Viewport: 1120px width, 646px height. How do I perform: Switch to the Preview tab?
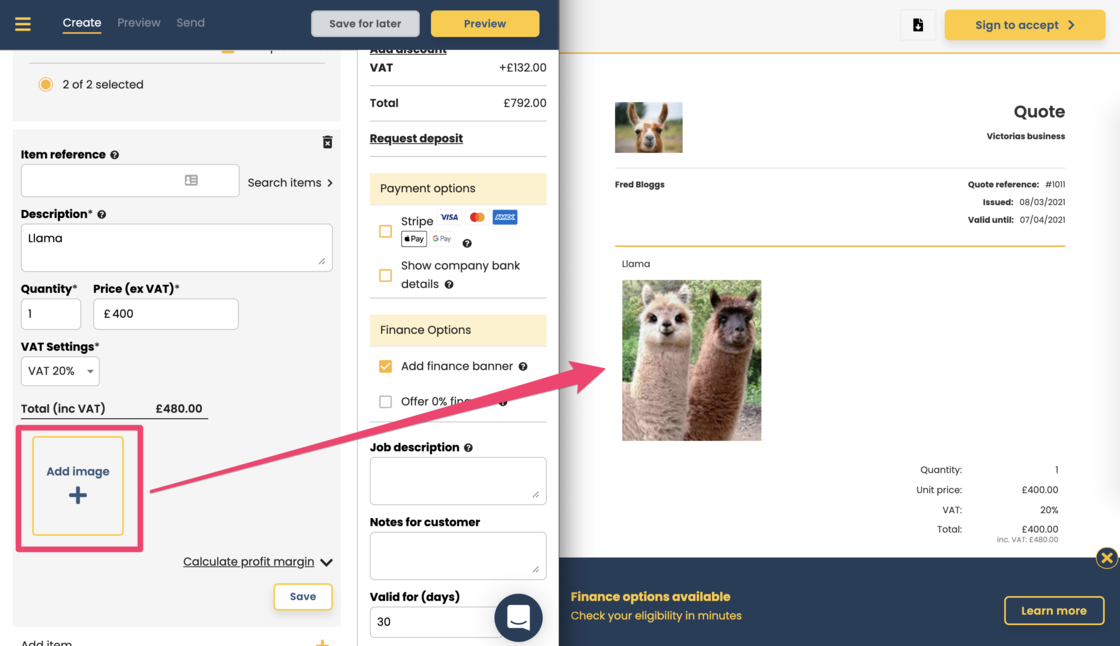pyautogui.click(x=139, y=23)
